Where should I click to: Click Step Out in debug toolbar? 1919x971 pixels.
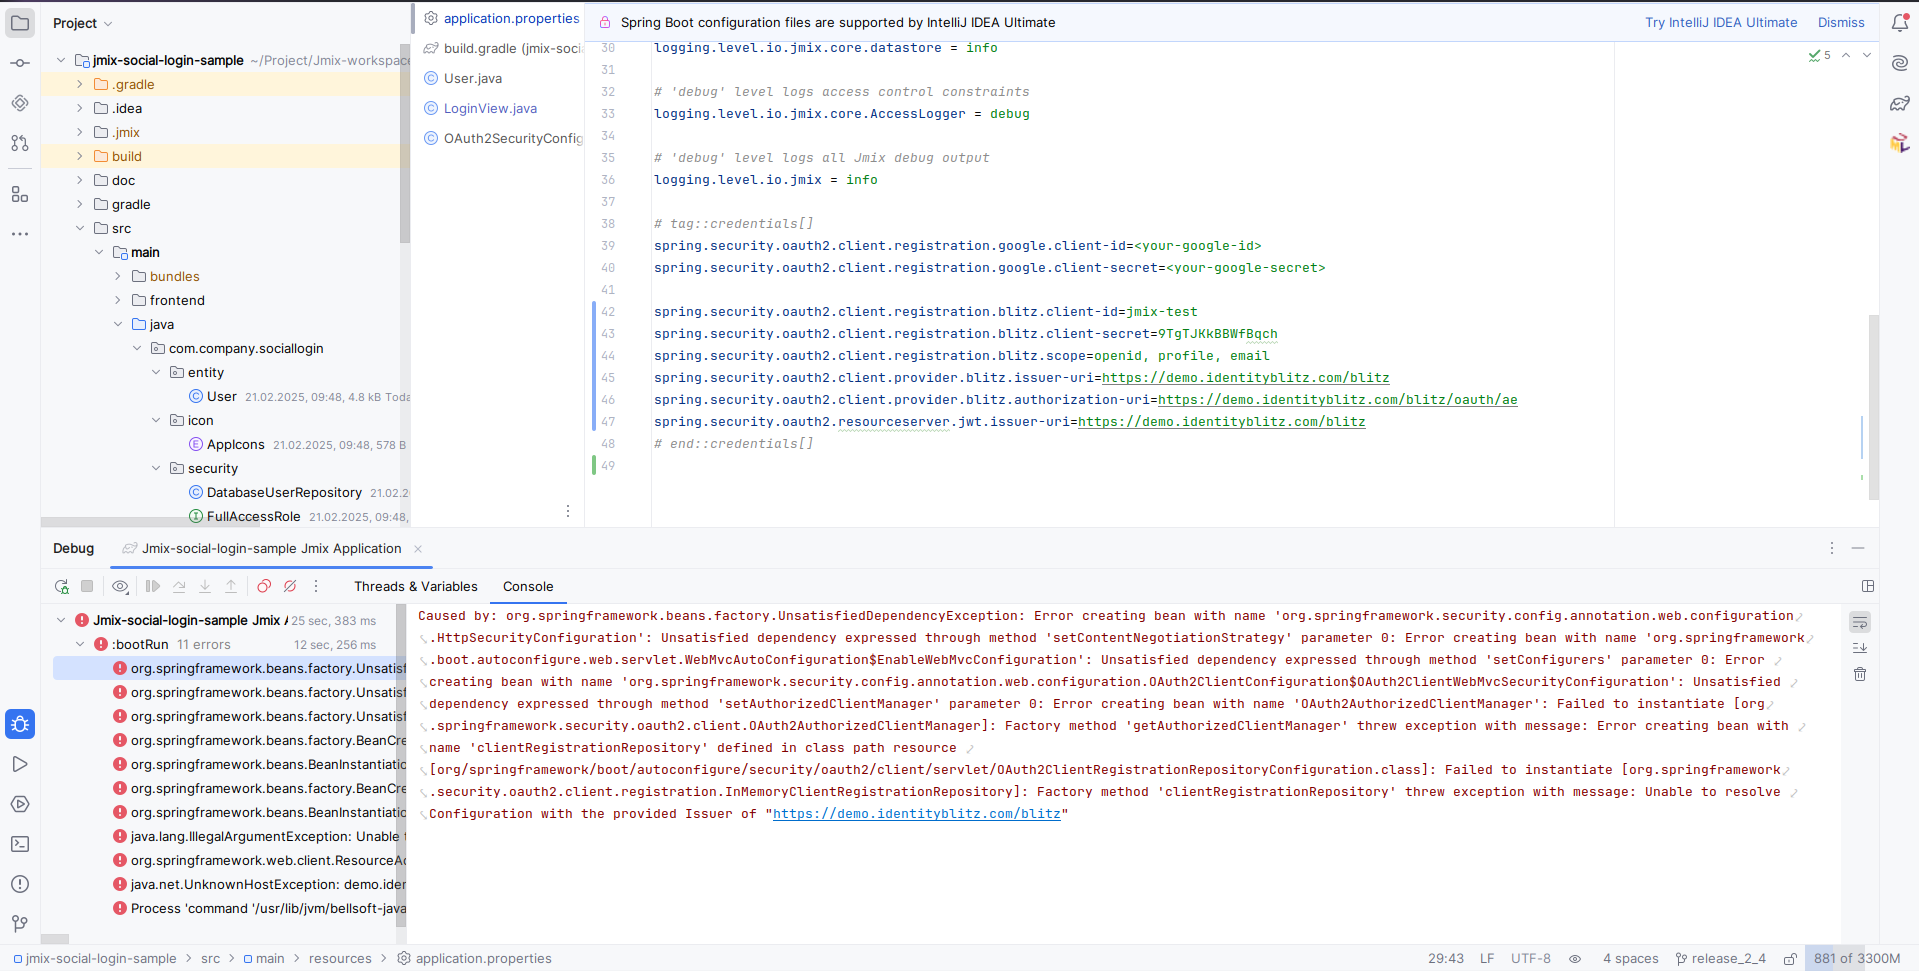231,587
